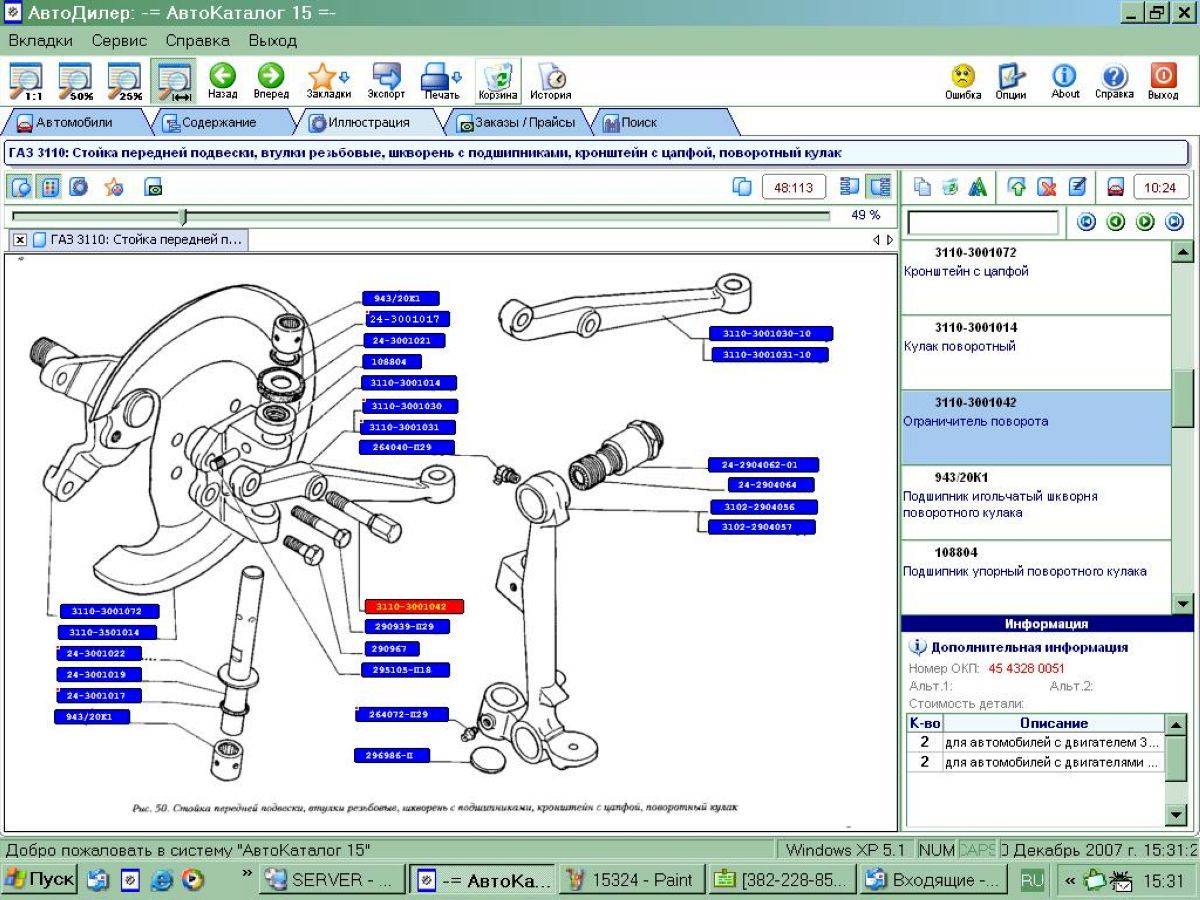Screen dimensions: 1200x900
Task: Click the green up-arrow parts icon
Action: coord(1018,187)
